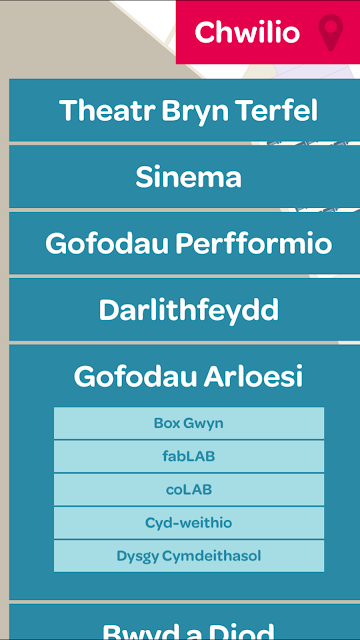360x640 pixels.
Task: Expand the partially visible Bwyd a Diod section
Action: pos(184,622)
